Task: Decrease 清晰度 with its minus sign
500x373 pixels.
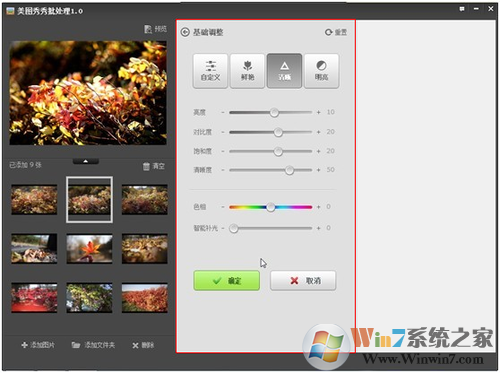Action: tap(223, 170)
